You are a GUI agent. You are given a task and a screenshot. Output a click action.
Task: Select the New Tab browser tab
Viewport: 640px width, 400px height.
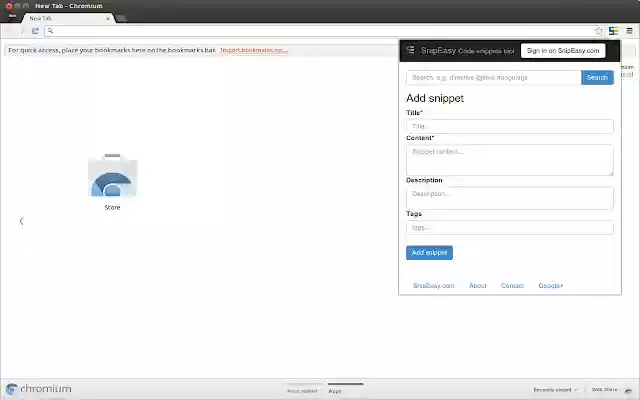coord(67,18)
